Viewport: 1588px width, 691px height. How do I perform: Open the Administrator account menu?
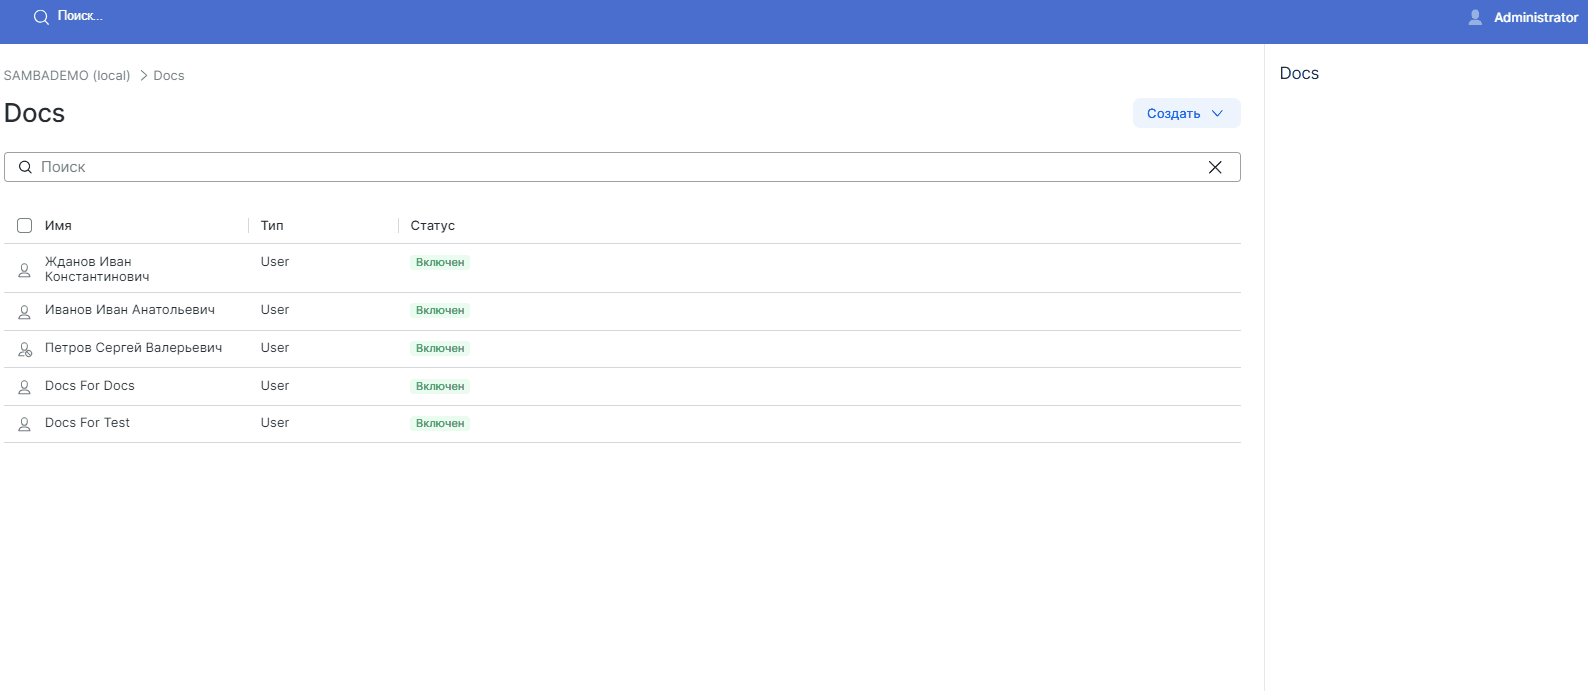tap(1535, 18)
